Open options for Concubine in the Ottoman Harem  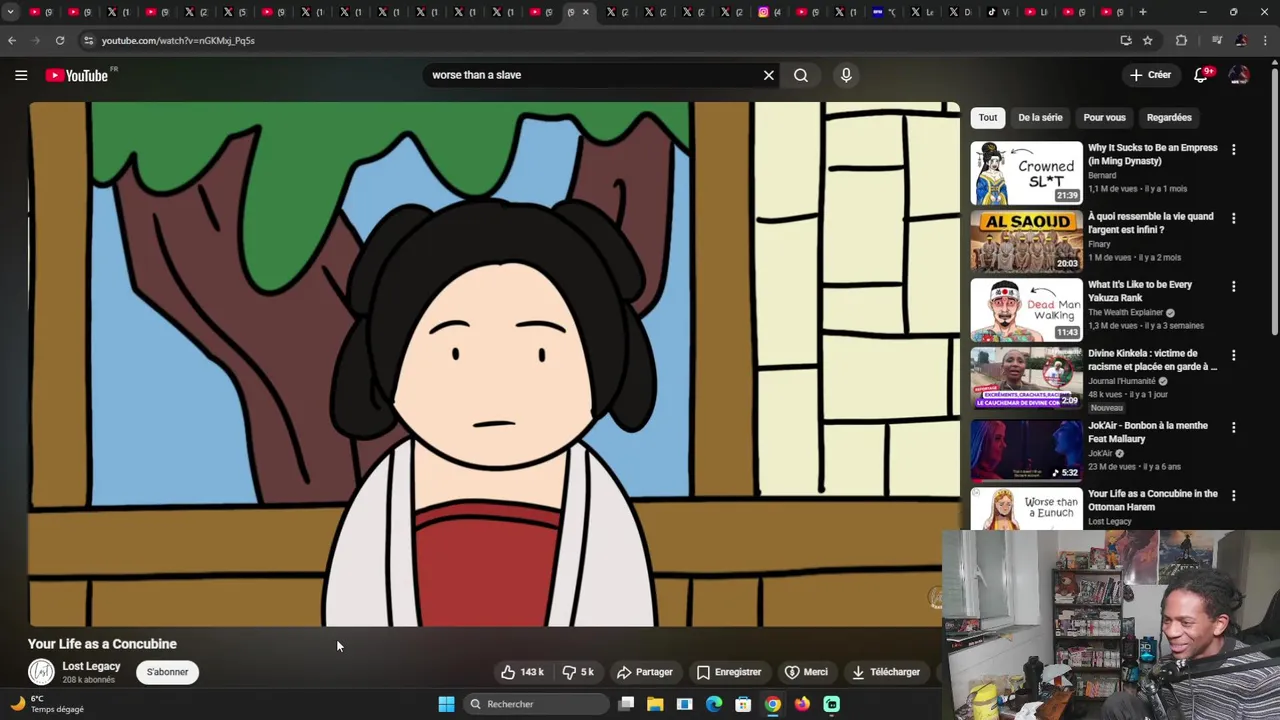(x=1233, y=496)
